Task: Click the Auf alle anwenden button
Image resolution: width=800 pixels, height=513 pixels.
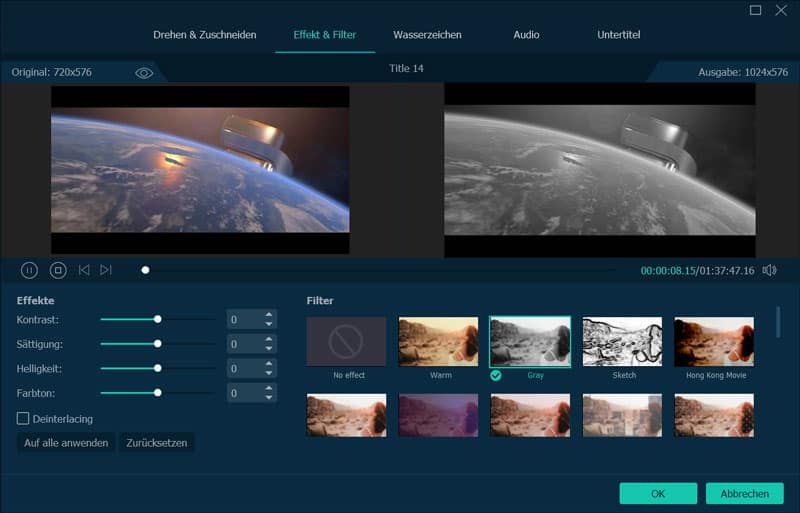Action: pyautogui.click(x=66, y=443)
